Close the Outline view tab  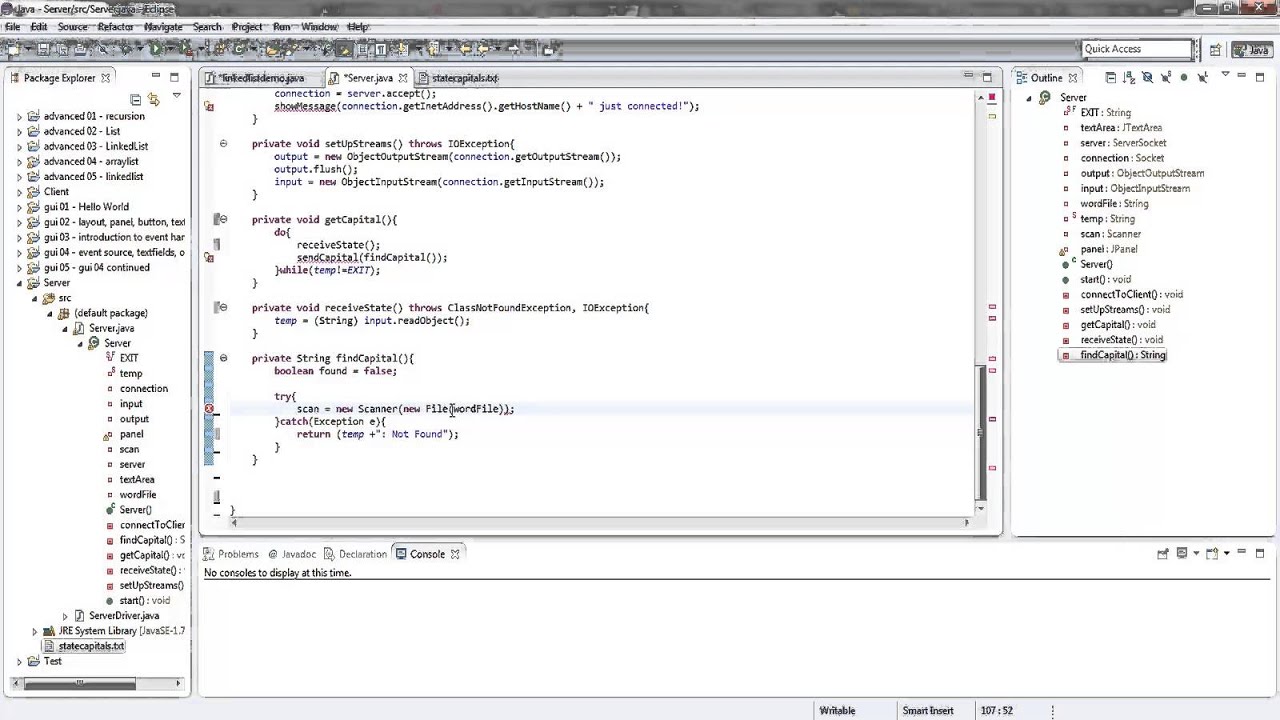pyautogui.click(x=1073, y=78)
